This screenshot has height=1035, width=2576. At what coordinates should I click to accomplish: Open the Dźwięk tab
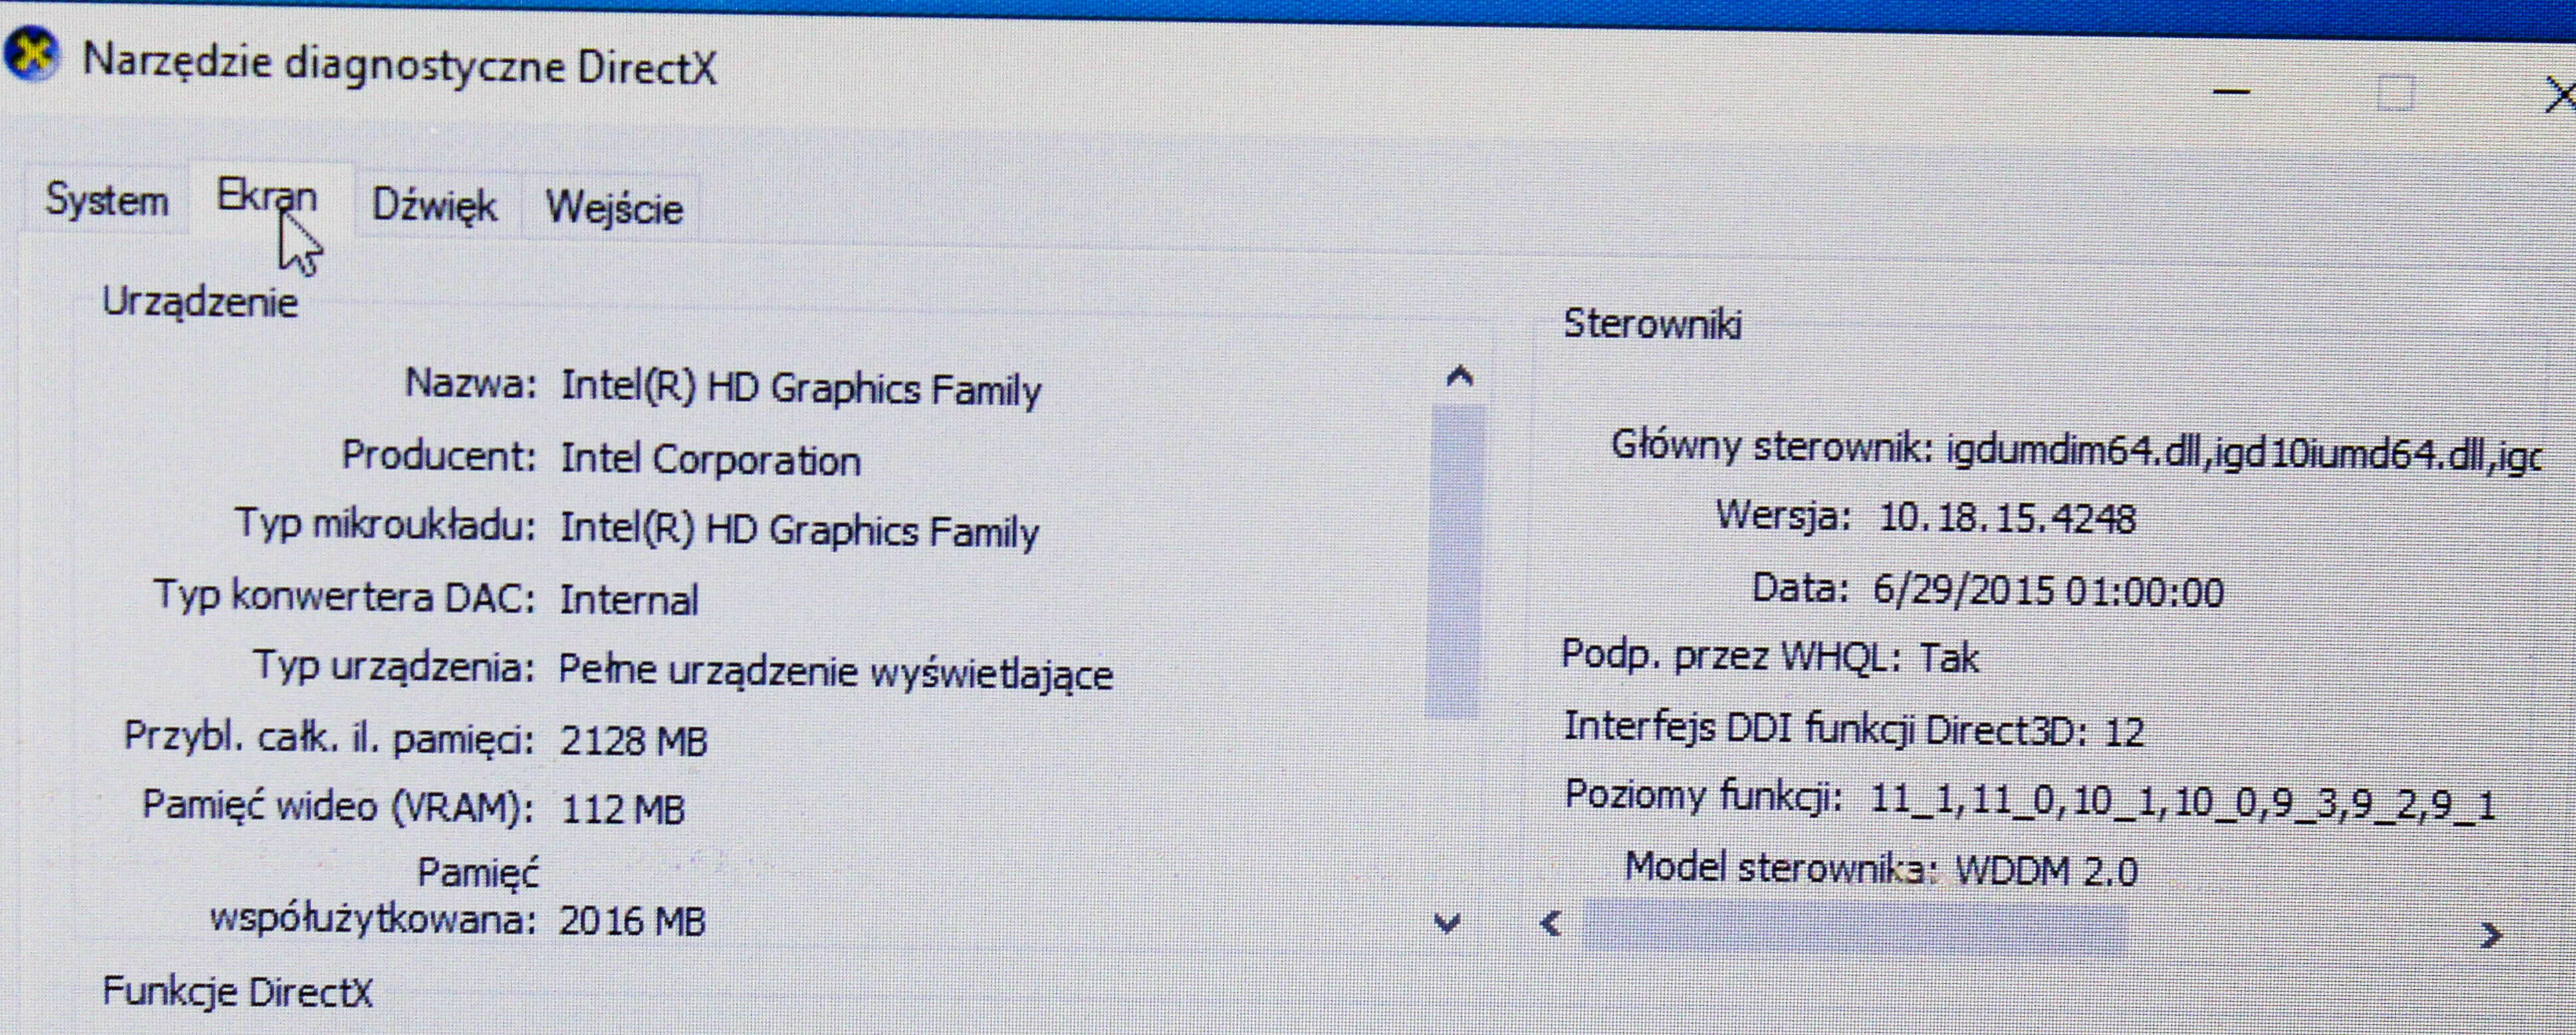coord(434,206)
